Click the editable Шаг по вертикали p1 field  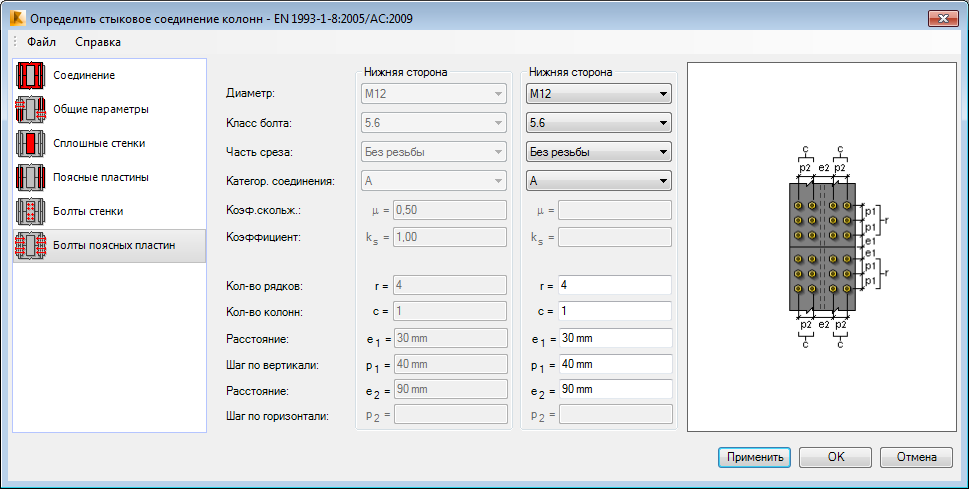pos(614,363)
